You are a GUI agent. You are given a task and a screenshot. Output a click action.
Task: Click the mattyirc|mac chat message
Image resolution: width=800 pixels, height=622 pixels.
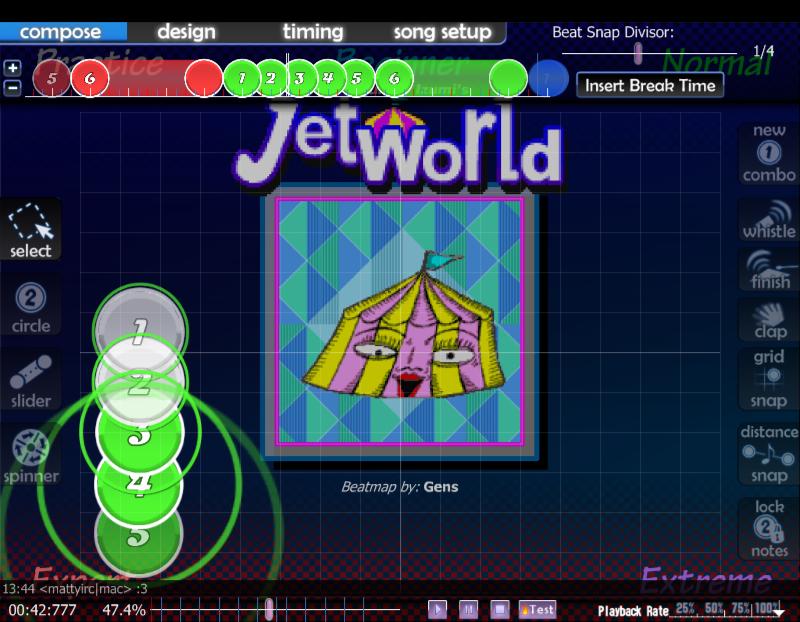[75, 588]
